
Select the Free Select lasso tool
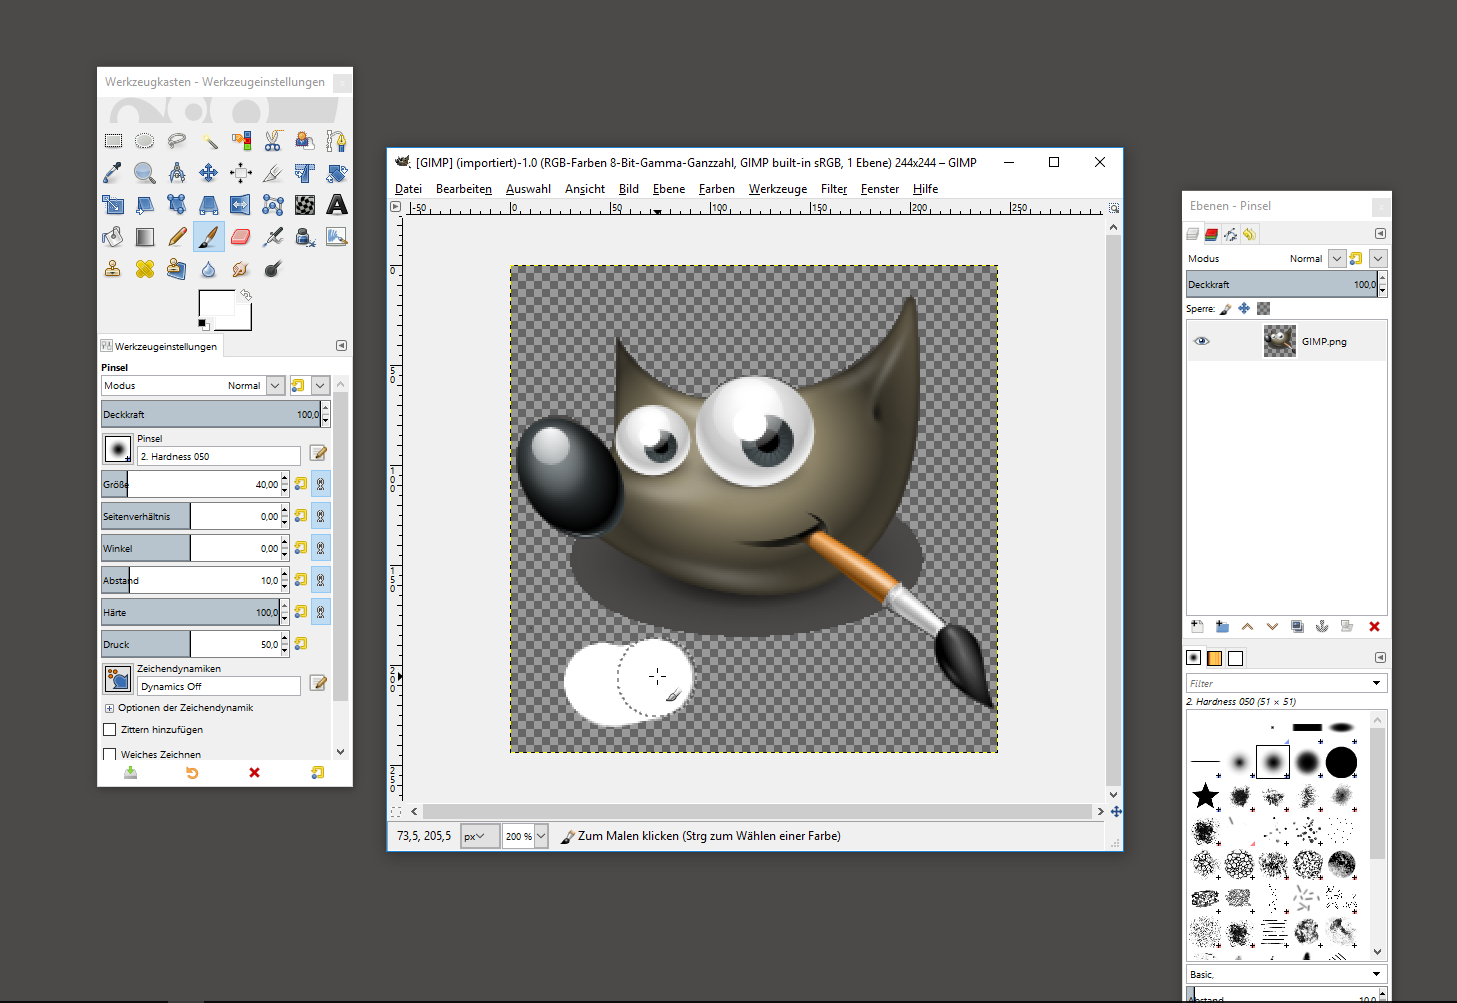pyautogui.click(x=177, y=141)
